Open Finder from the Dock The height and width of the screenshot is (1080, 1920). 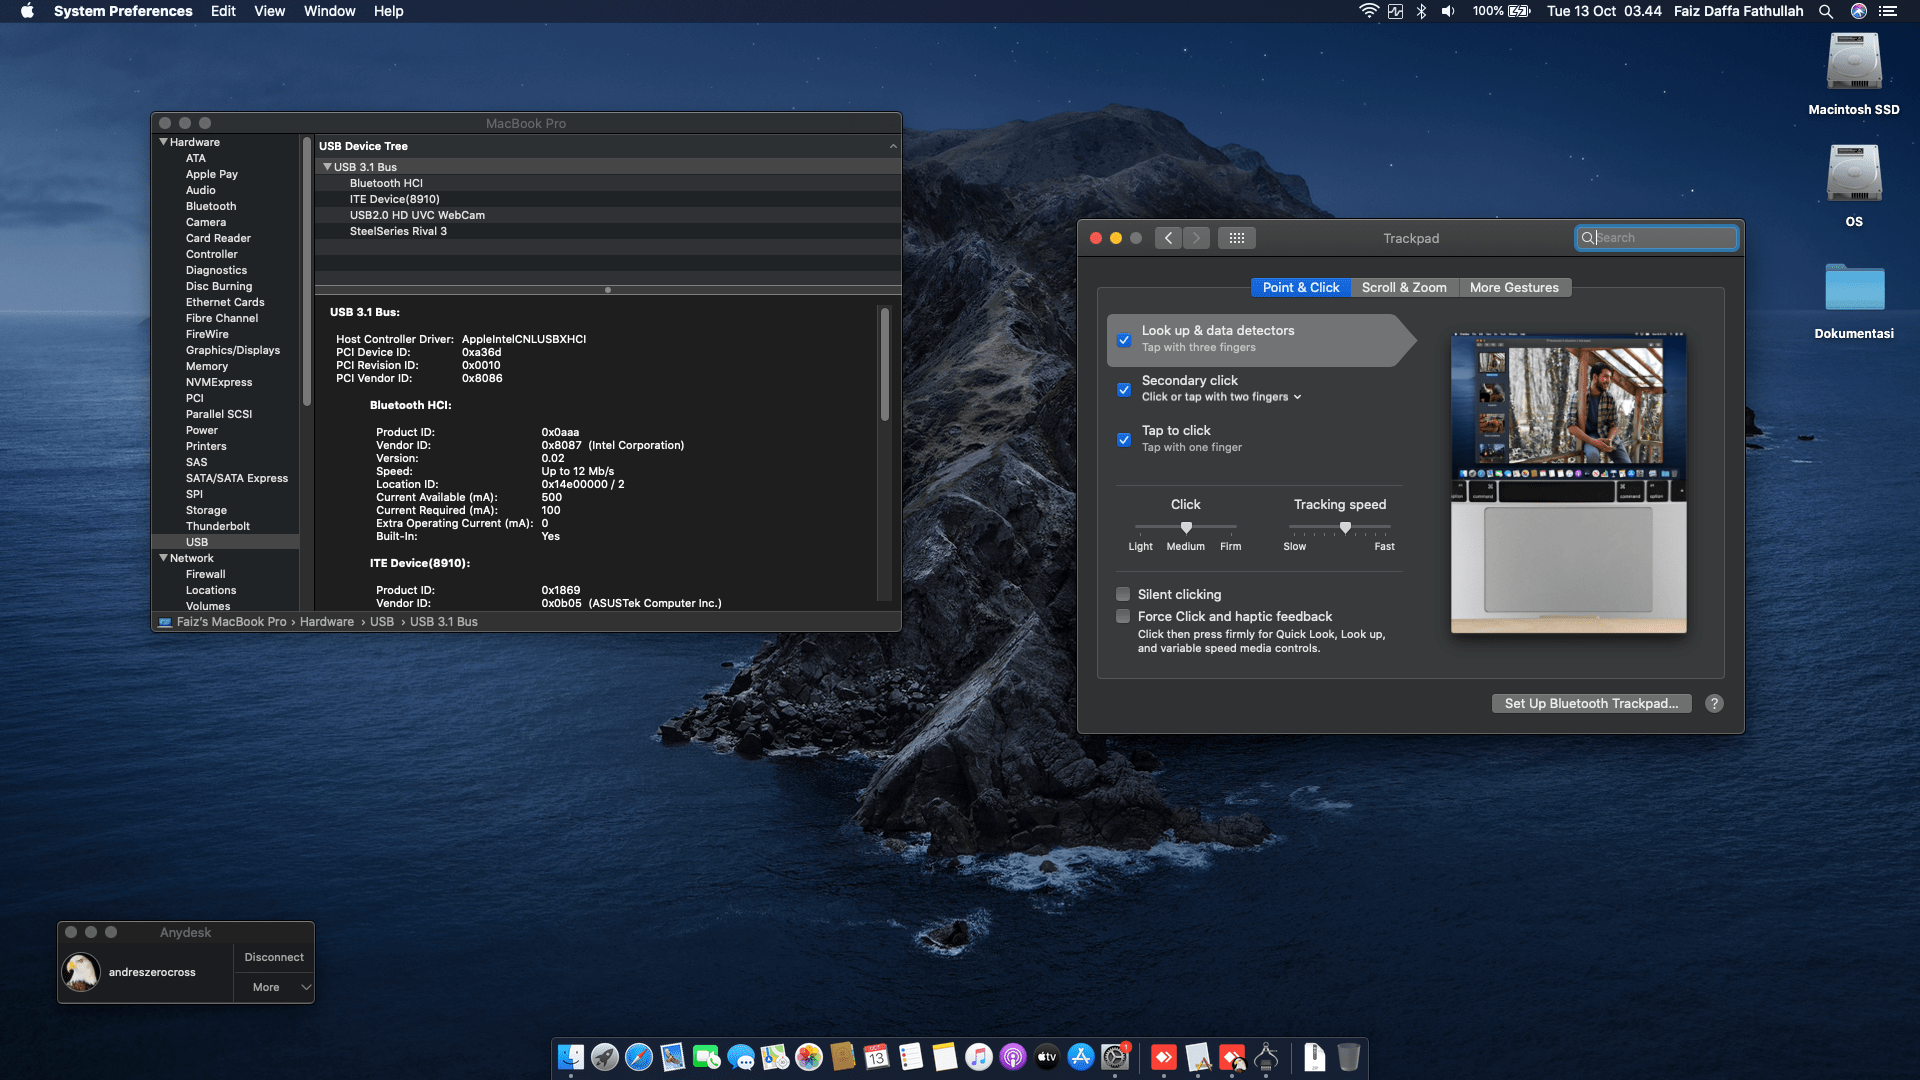coord(571,1057)
